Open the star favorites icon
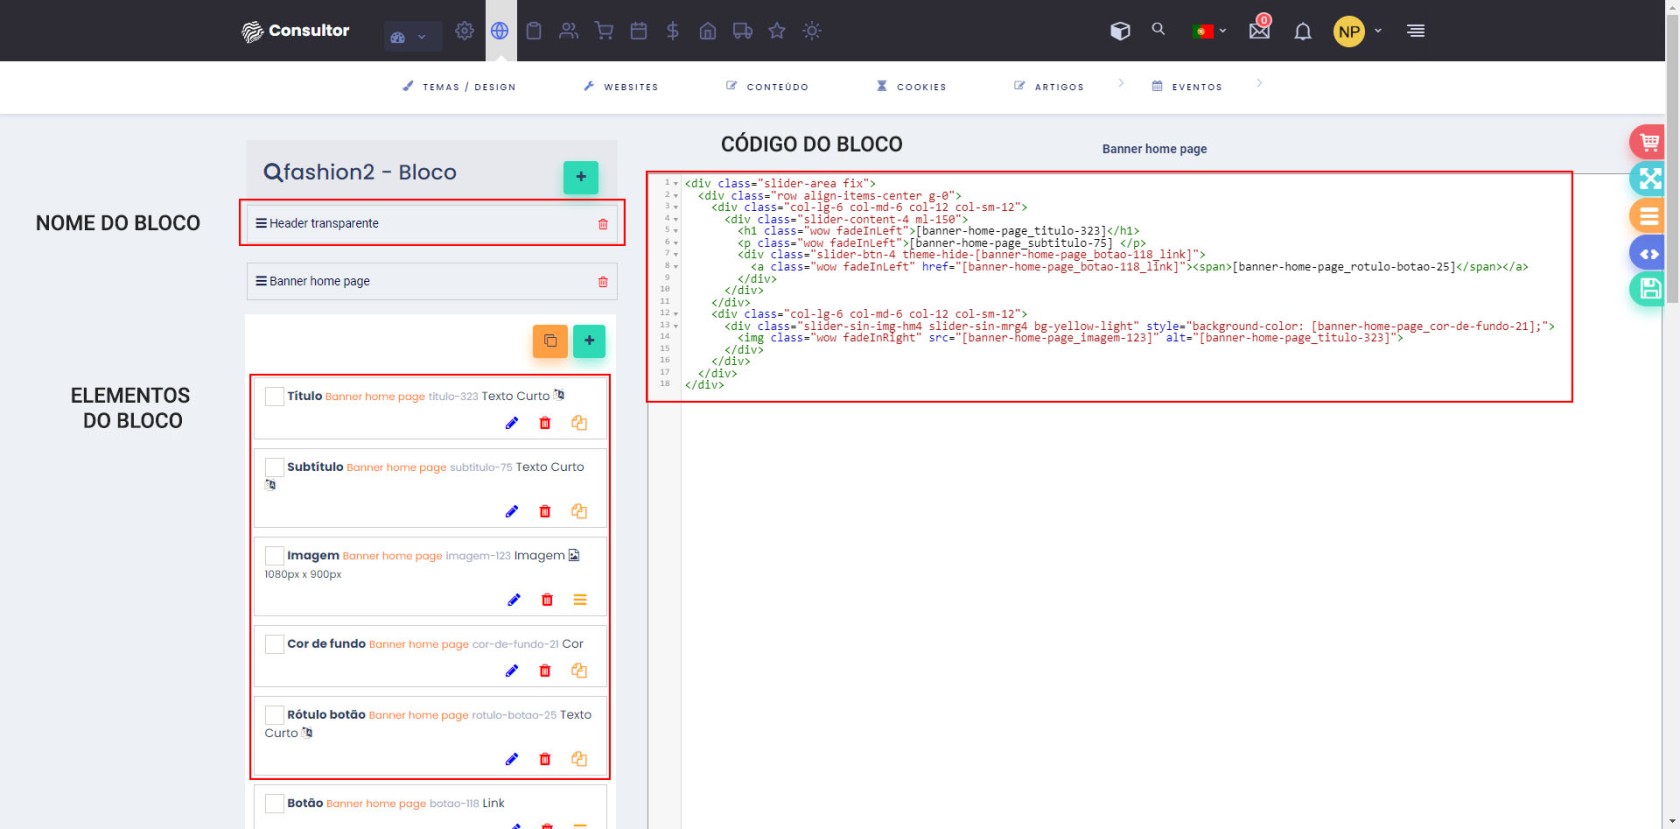1680x829 pixels. click(777, 31)
